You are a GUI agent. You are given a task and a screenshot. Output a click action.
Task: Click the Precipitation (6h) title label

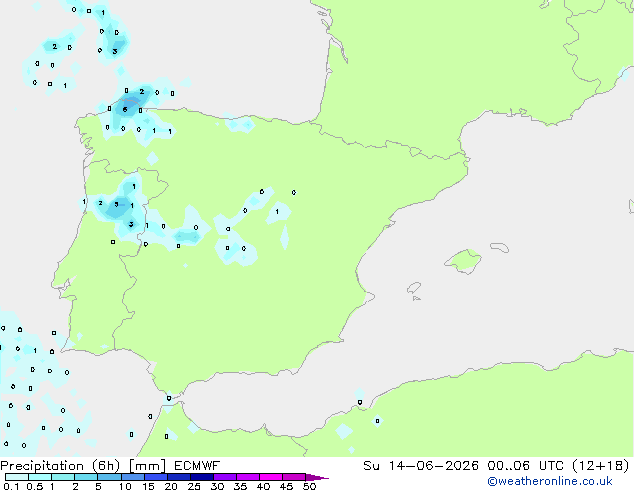point(60,466)
